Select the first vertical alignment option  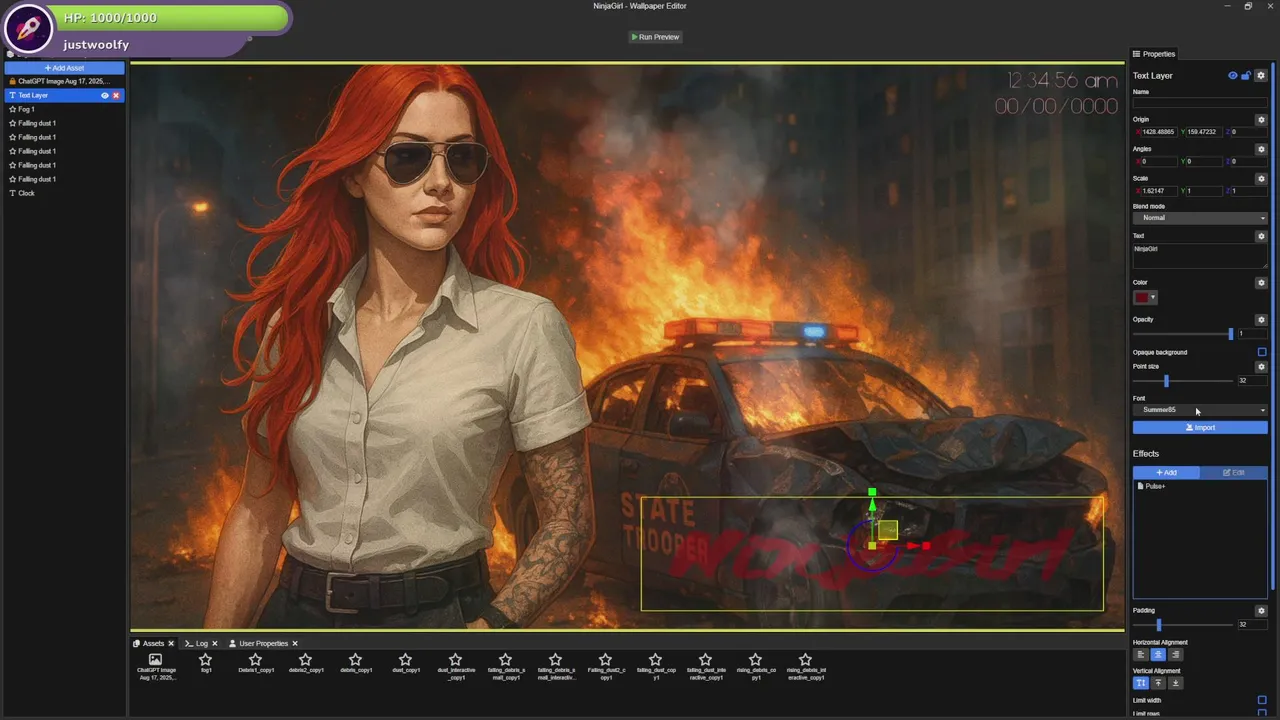[x=1141, y=683]
